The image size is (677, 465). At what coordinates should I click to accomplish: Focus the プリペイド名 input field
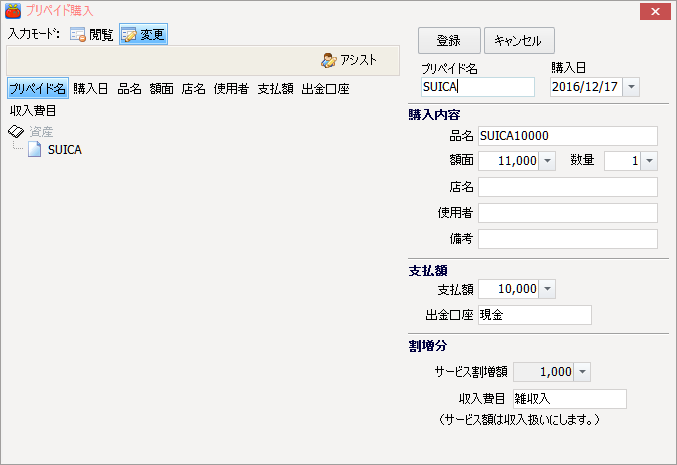478,87
